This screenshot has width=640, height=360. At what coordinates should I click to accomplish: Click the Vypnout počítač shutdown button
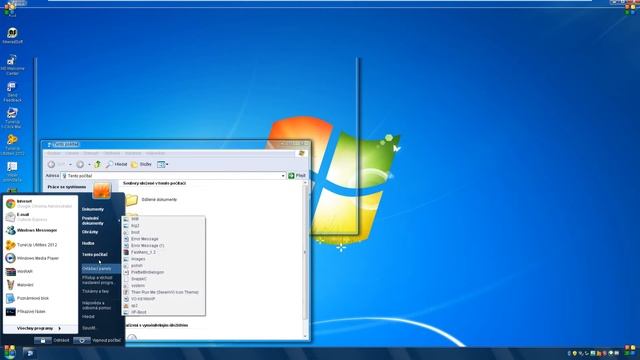[x=97, y=340]
